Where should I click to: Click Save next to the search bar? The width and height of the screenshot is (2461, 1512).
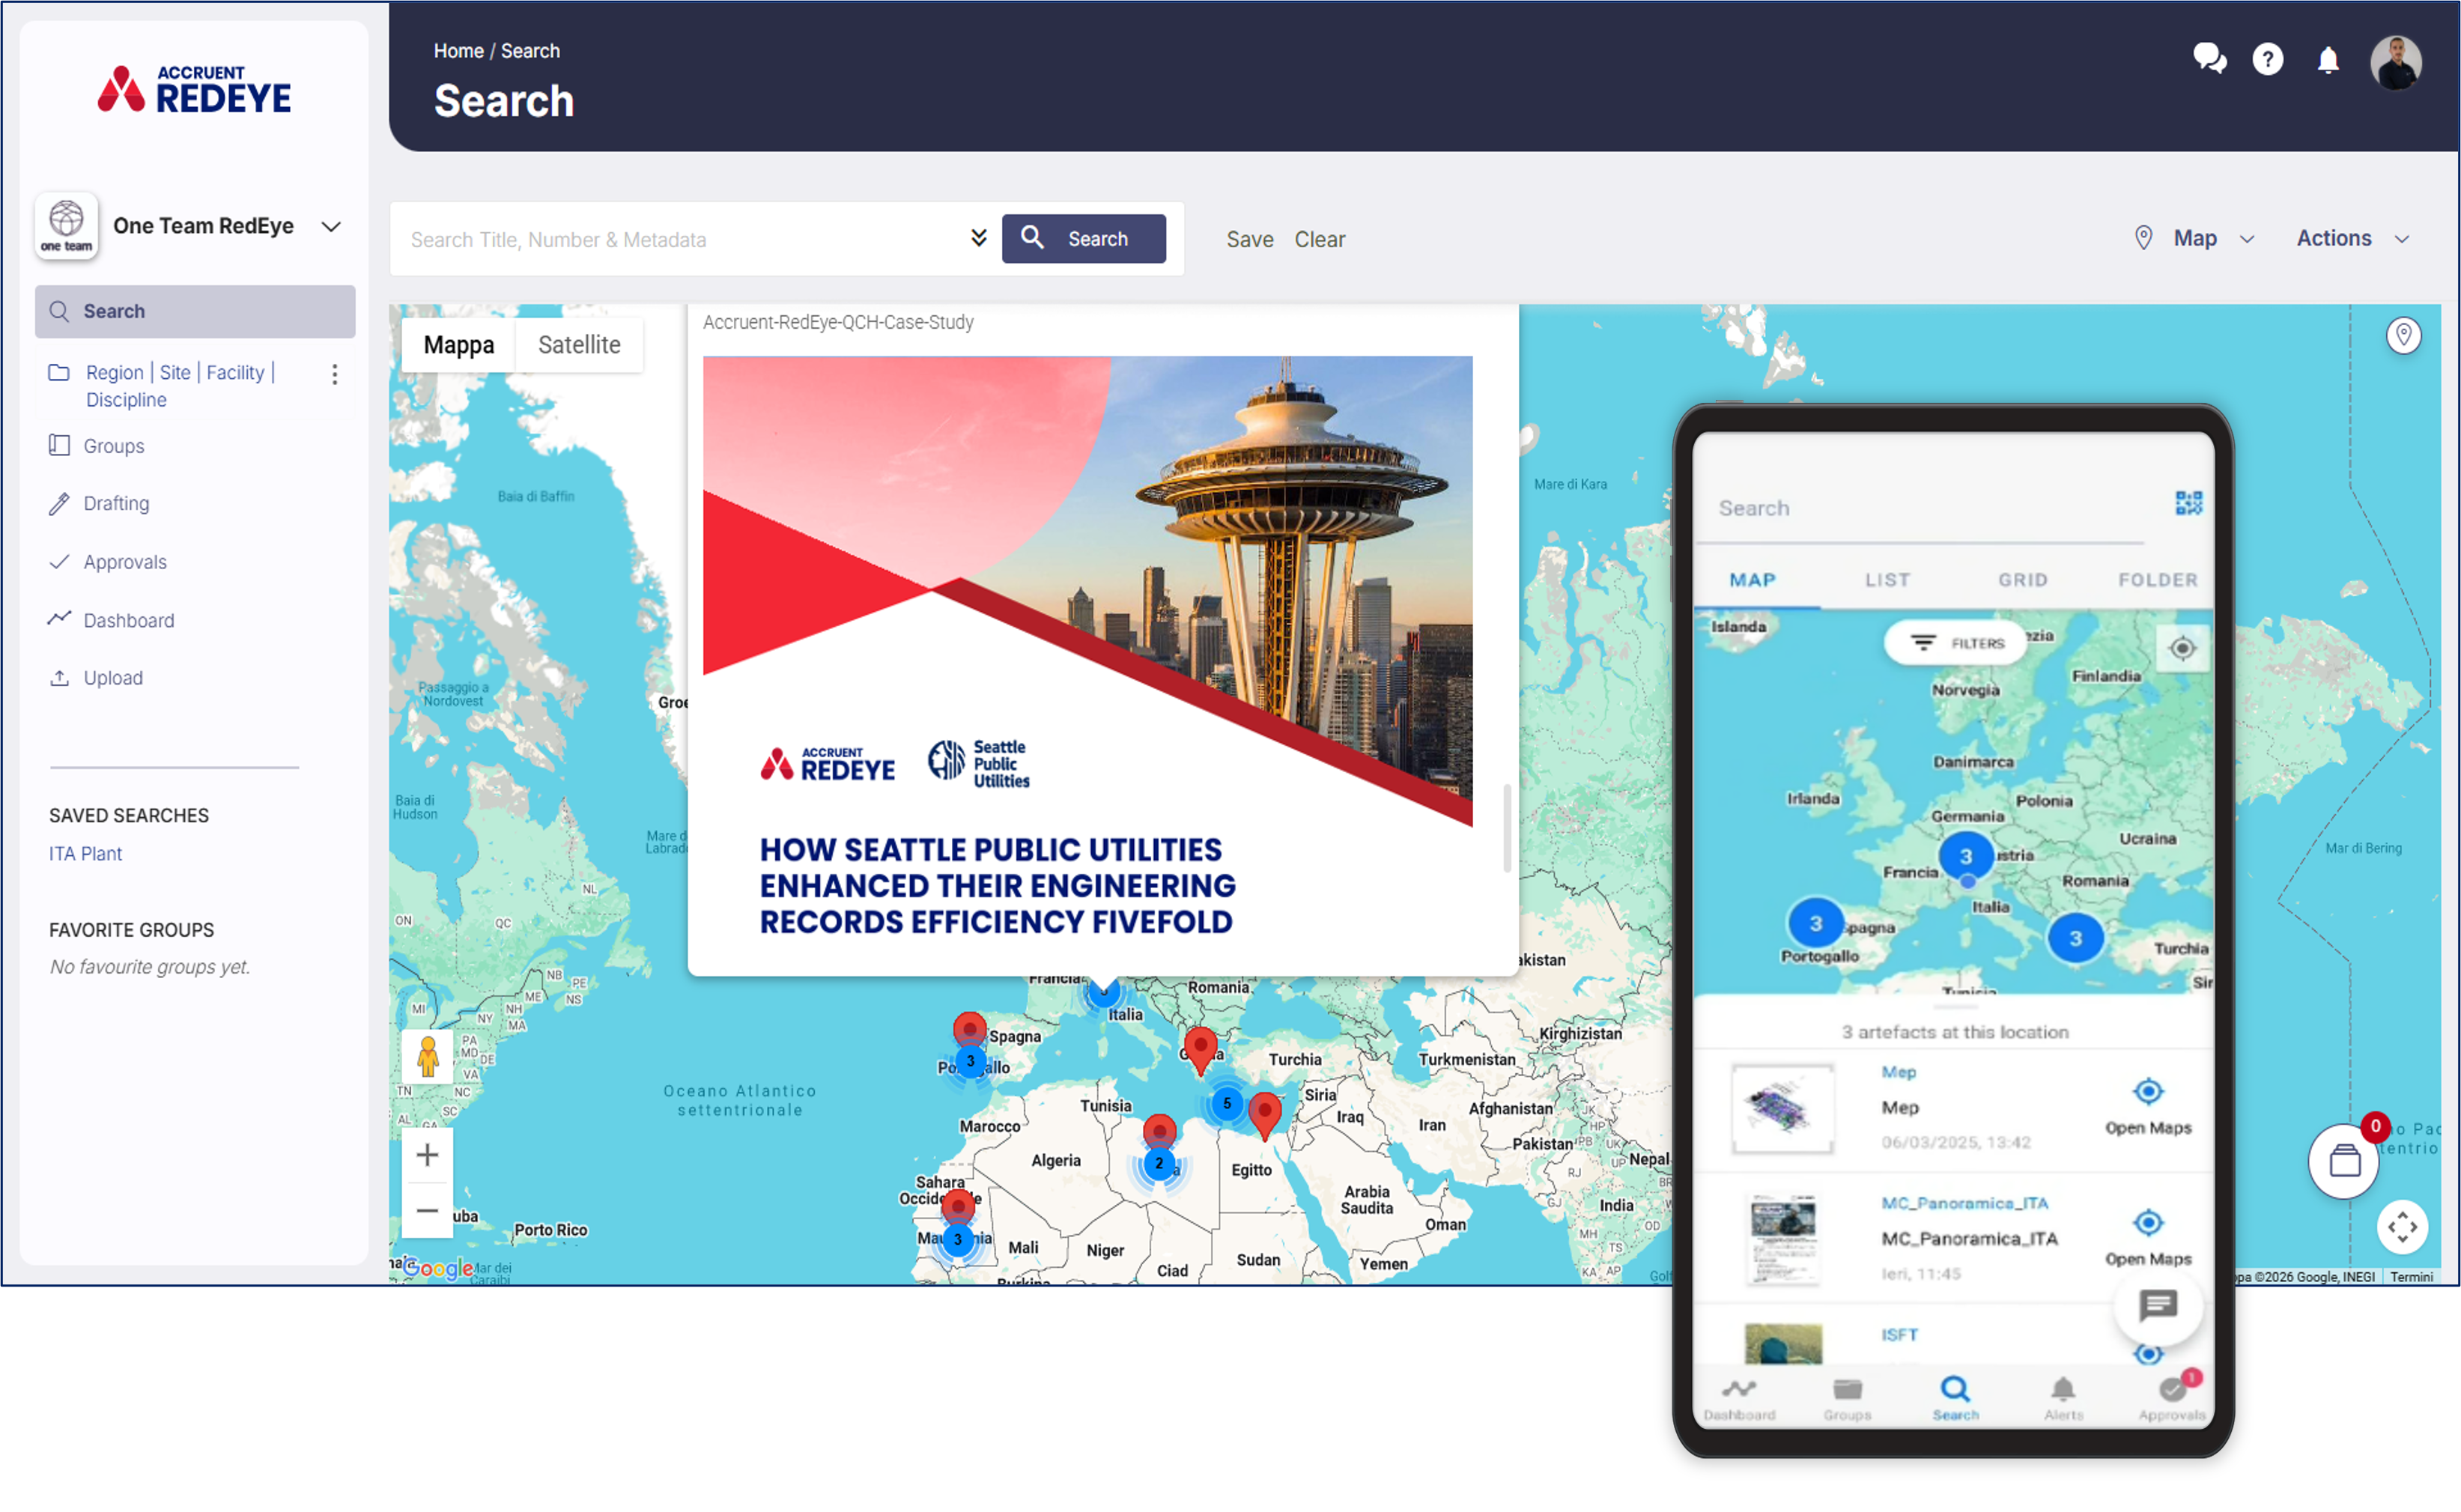point(1249,239)
